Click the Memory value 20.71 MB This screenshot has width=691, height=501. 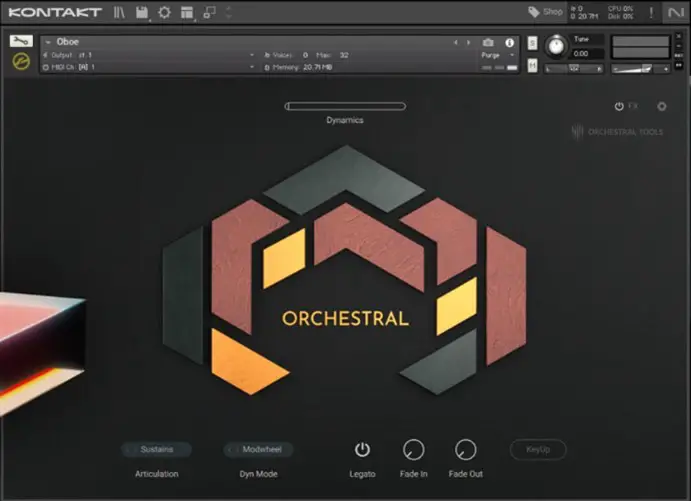tap(318, 67)
